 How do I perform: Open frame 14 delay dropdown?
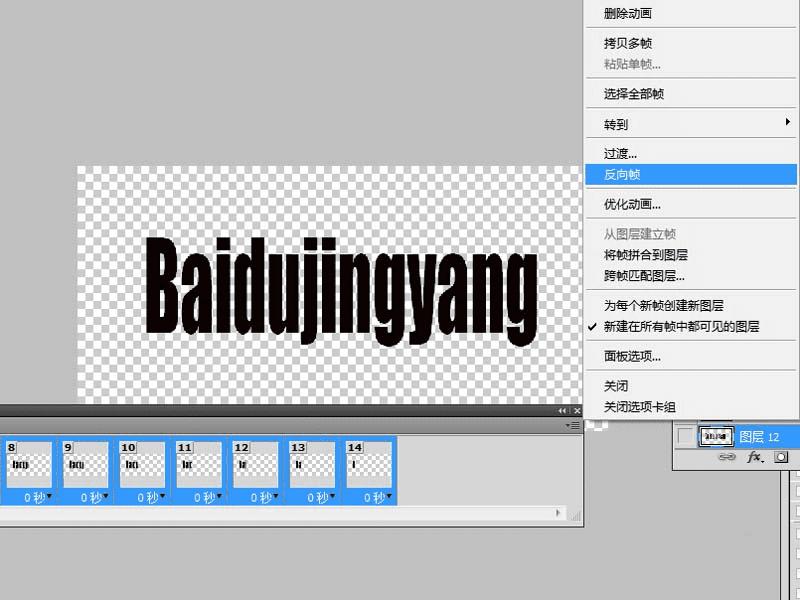point(378,497)
